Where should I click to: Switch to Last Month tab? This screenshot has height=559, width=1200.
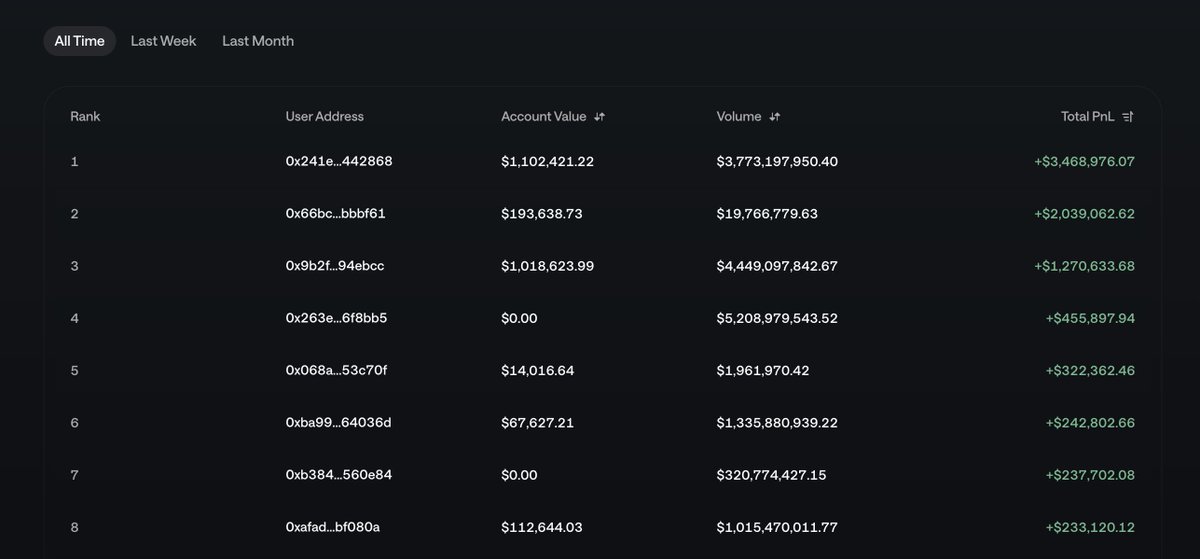click(258, 41)
